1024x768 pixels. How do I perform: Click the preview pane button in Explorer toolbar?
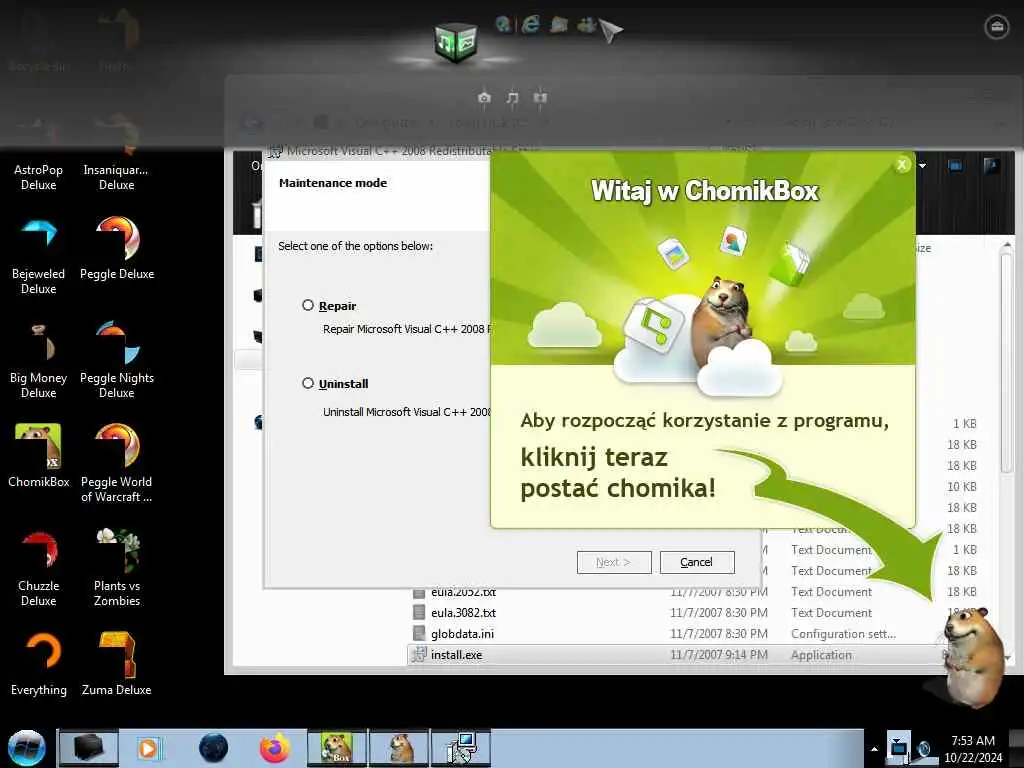[954, 166]
